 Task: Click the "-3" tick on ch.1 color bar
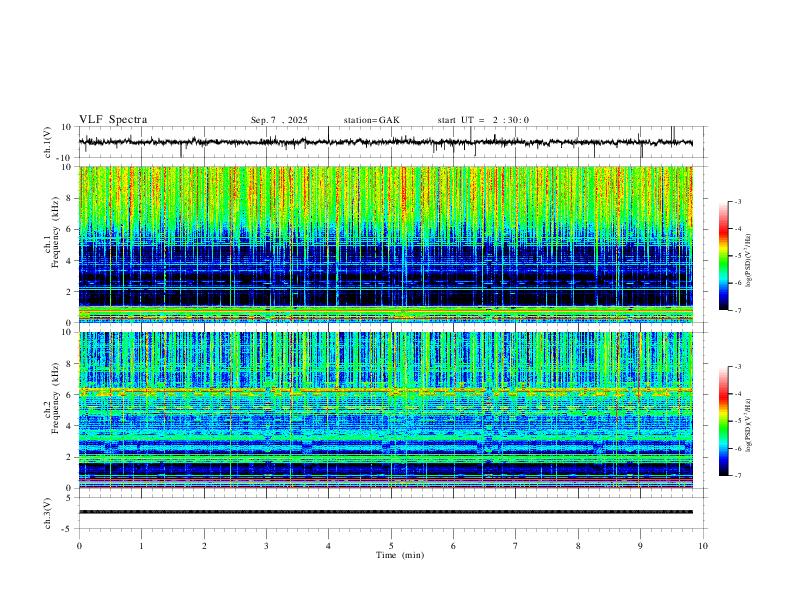(738, 201)
